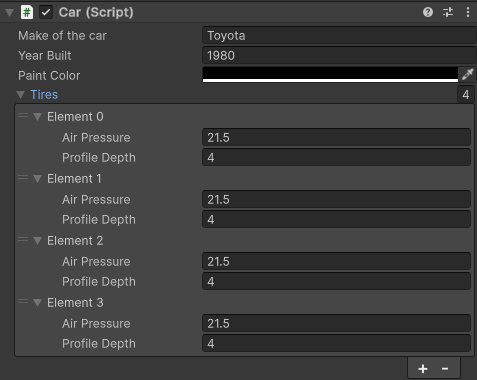Remove a tire element with minus
This screenshot has height=380, width=477.
(445, 369)
